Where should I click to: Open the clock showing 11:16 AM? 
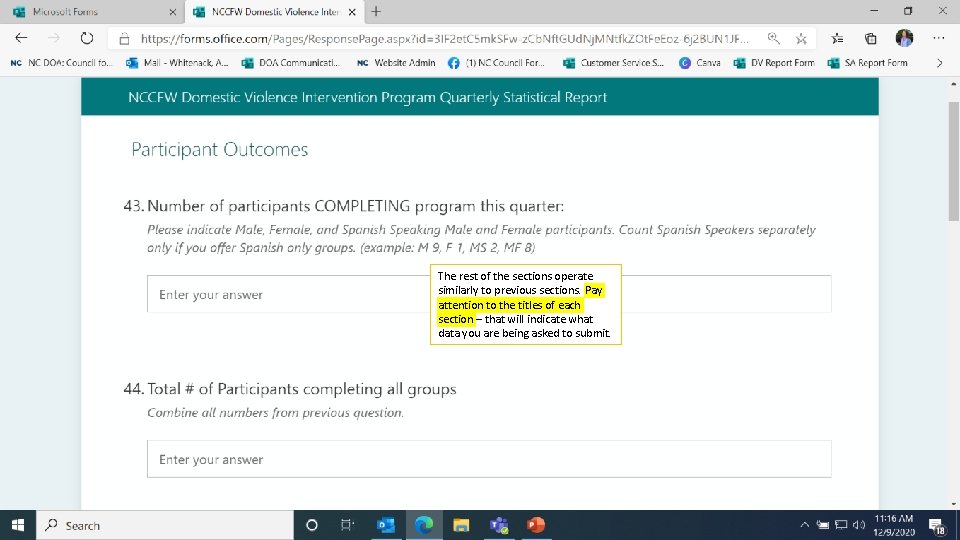pyautogui.click(x=893, y=525)
